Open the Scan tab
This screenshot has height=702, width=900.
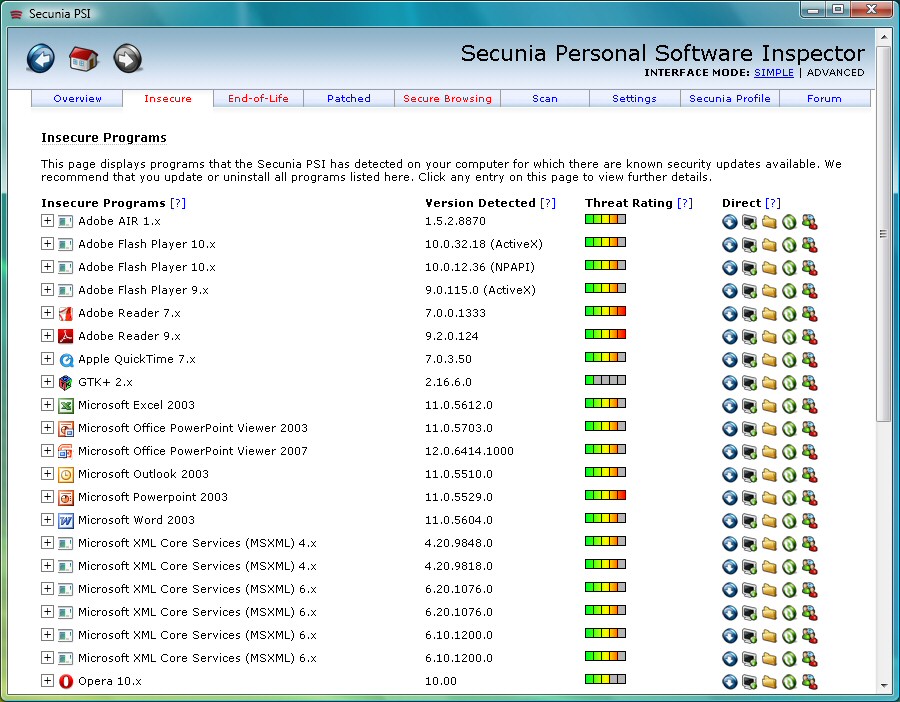pos(545,98)
